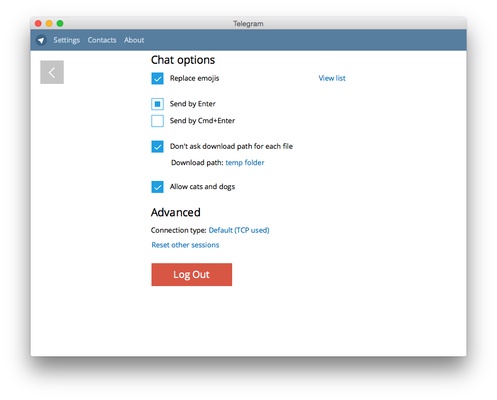Click the Advanced section heading
The height and width of the screenshot is (400, 497).
[x=176, y=212]
